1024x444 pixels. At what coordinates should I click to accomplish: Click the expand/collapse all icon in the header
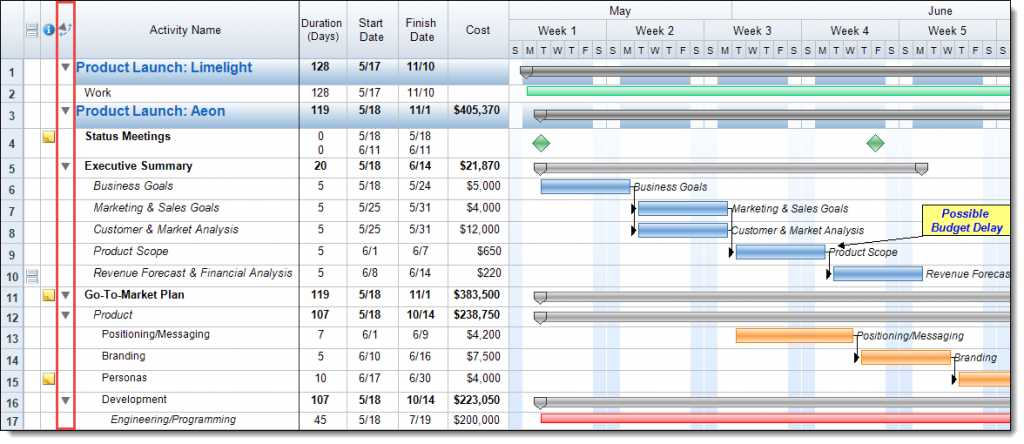pyautogui.click(x=66, y=30)
